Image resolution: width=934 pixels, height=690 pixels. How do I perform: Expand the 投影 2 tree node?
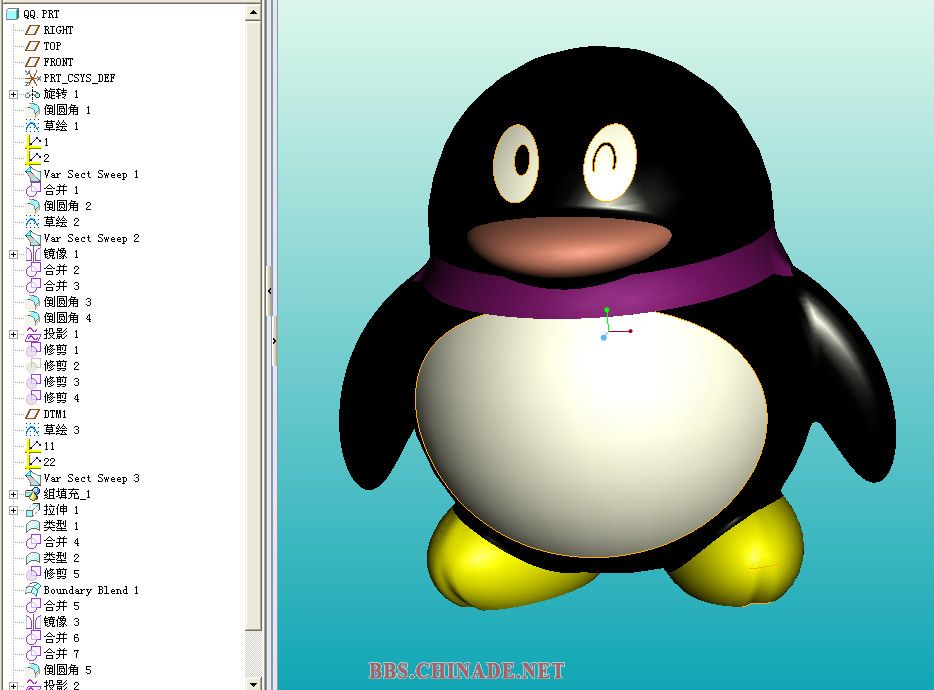click(x=14, y=686)
